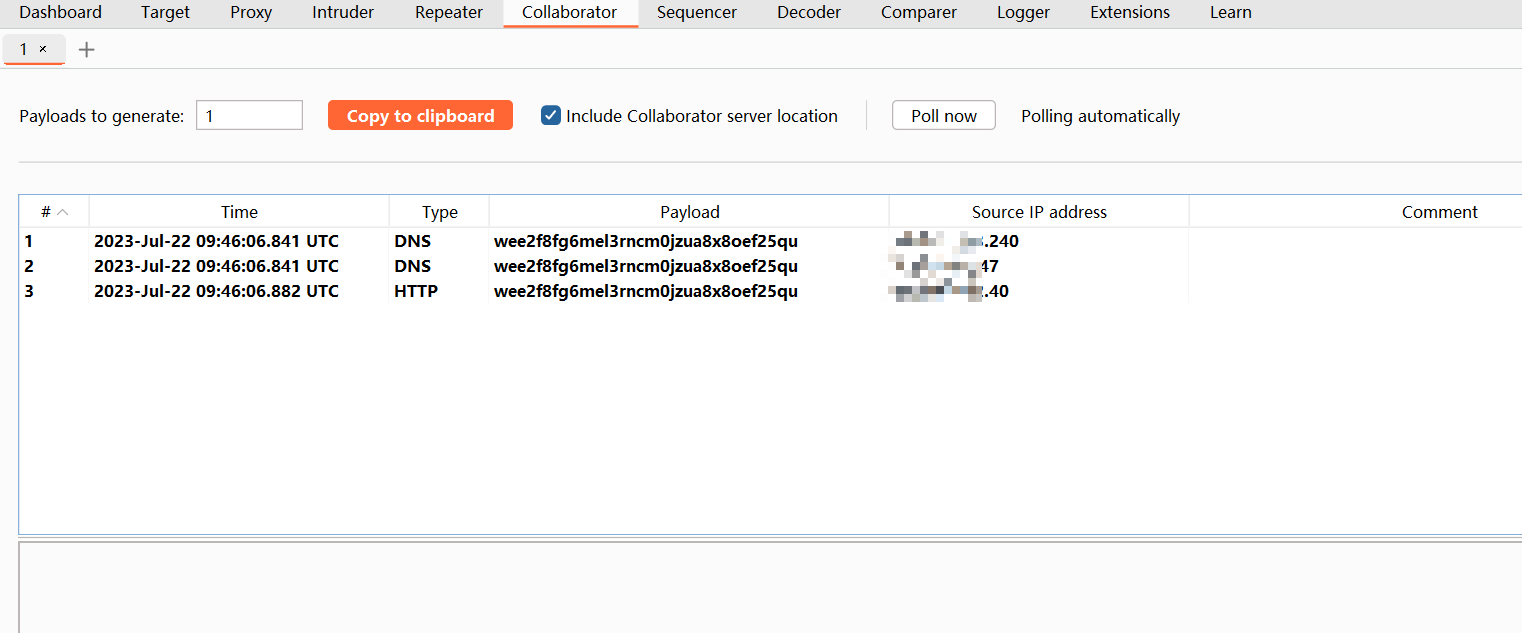Uncheck Include Collaborator server location
Image resolution: width=1522 pixels, height=633 pixels.
[x=551, y=116]
